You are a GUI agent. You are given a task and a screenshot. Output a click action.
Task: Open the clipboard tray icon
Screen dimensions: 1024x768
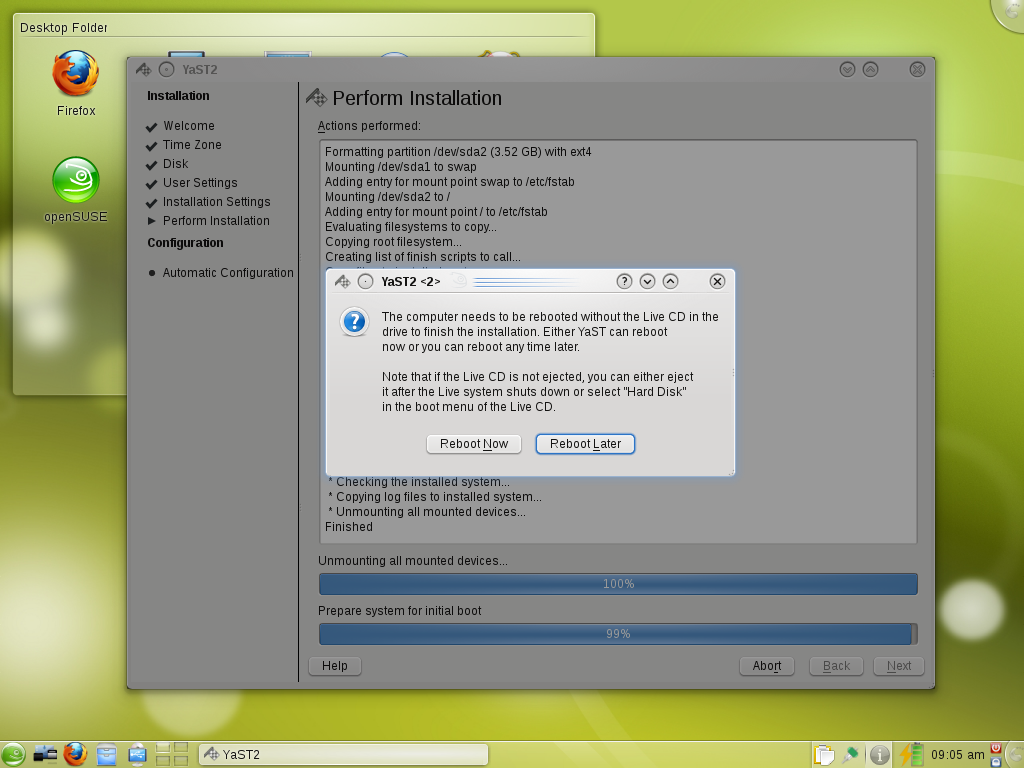pos(824,755)
